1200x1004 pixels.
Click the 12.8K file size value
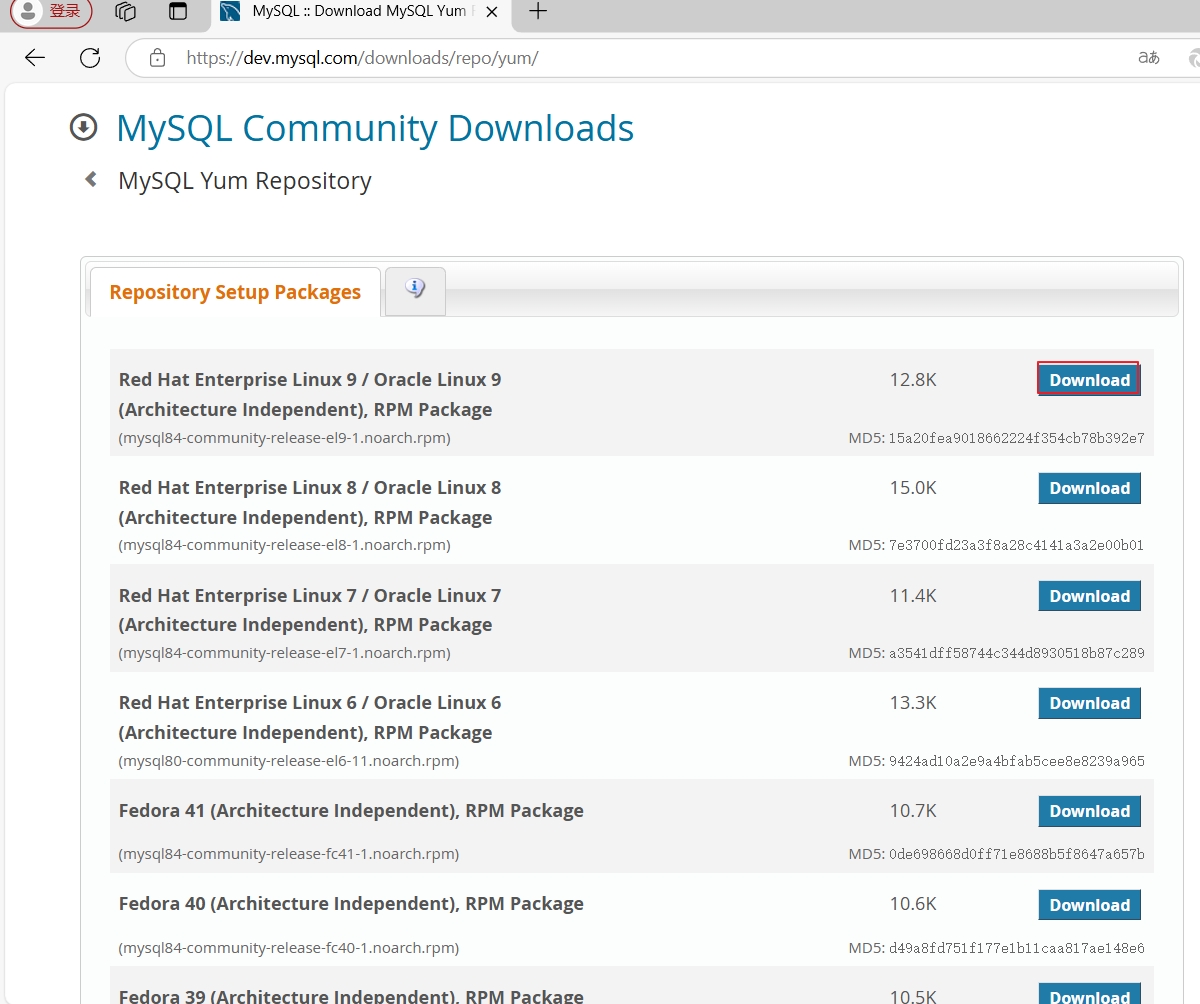click(x=913, y=380)
